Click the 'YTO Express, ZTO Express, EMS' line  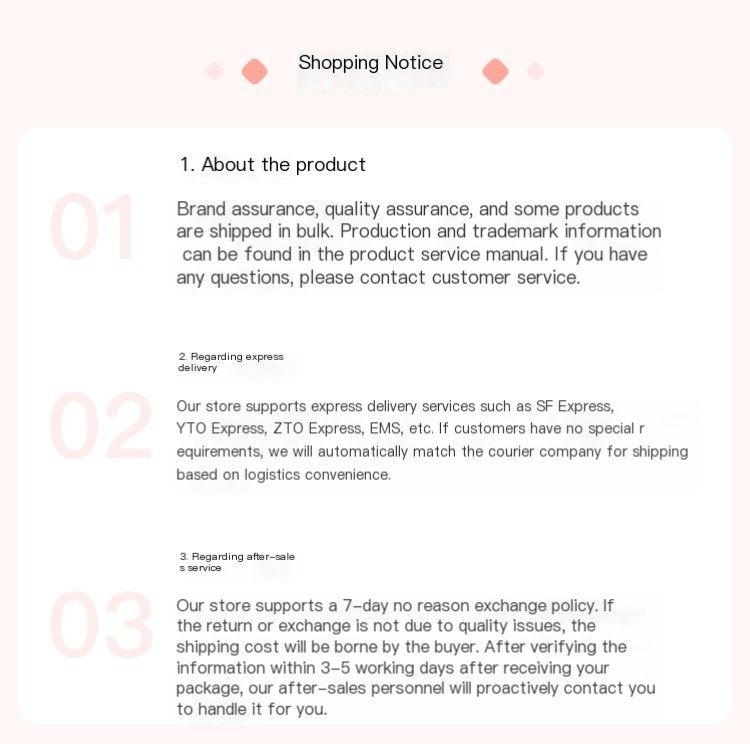(x=410, y=428)
